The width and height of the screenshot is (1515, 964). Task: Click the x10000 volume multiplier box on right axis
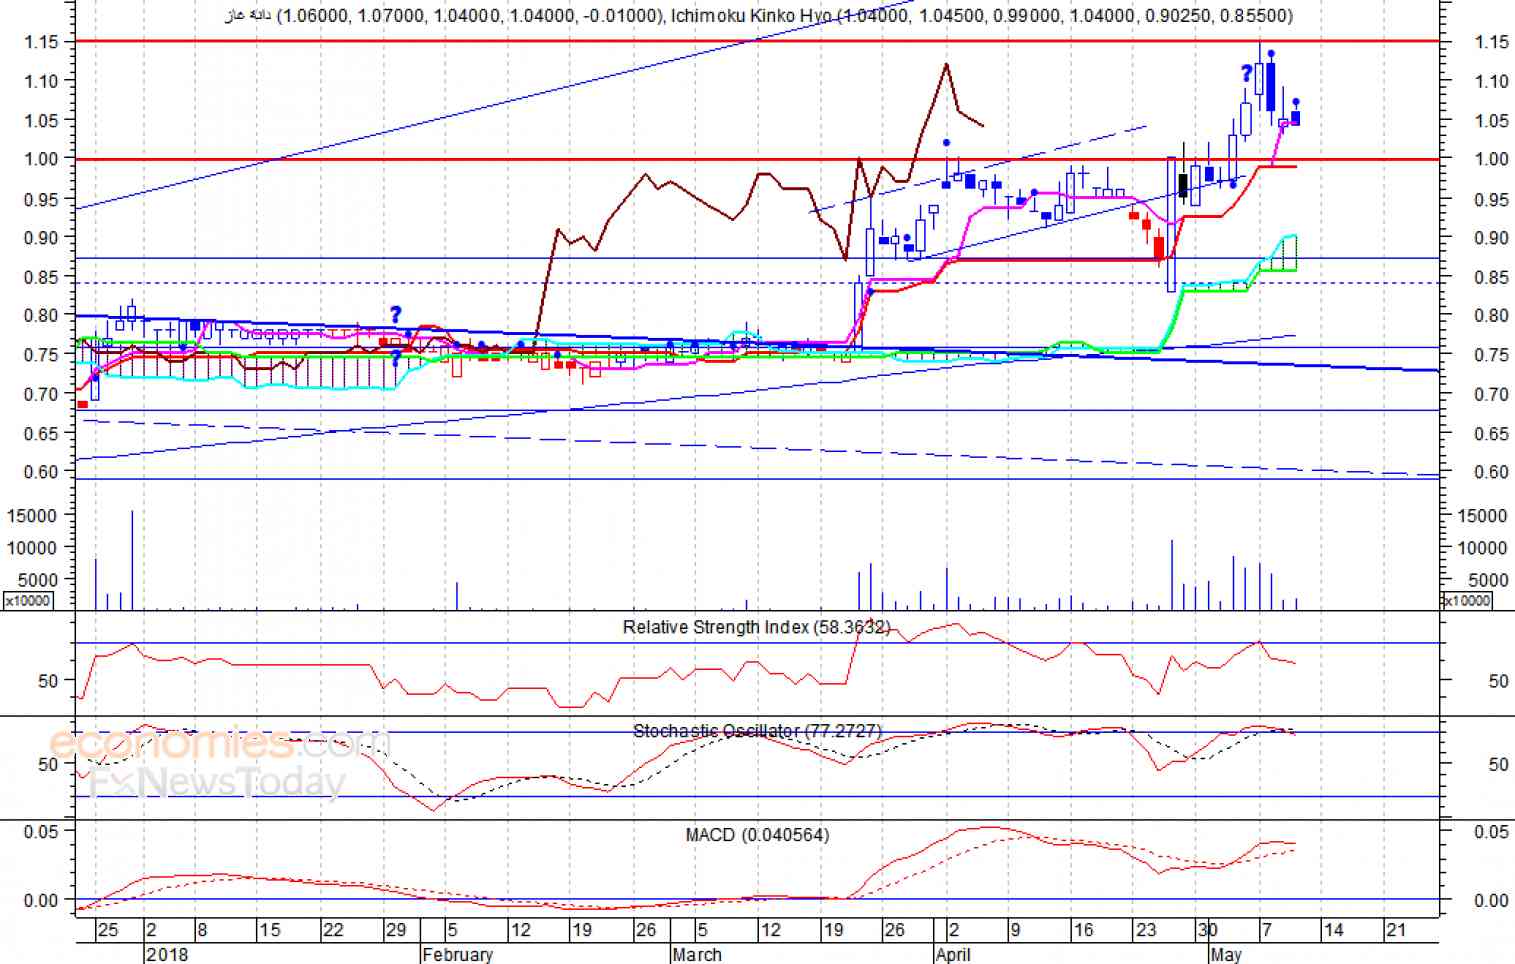pyautogui.click(x=1467, y=601)
